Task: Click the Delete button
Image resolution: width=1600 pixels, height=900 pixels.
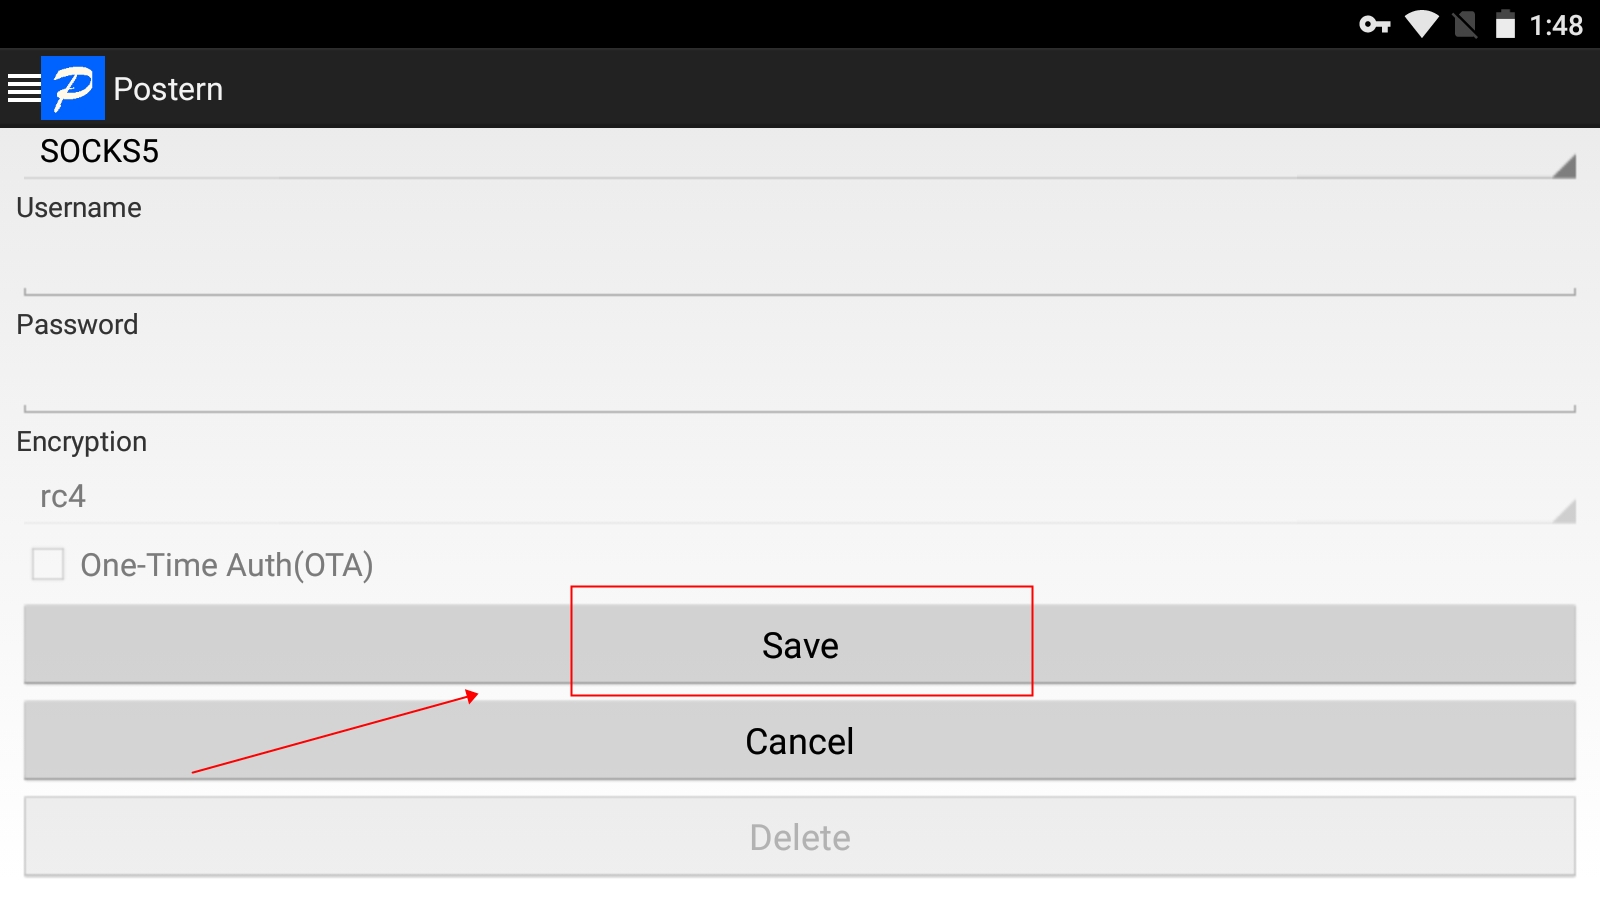Action: coord(800,837)
